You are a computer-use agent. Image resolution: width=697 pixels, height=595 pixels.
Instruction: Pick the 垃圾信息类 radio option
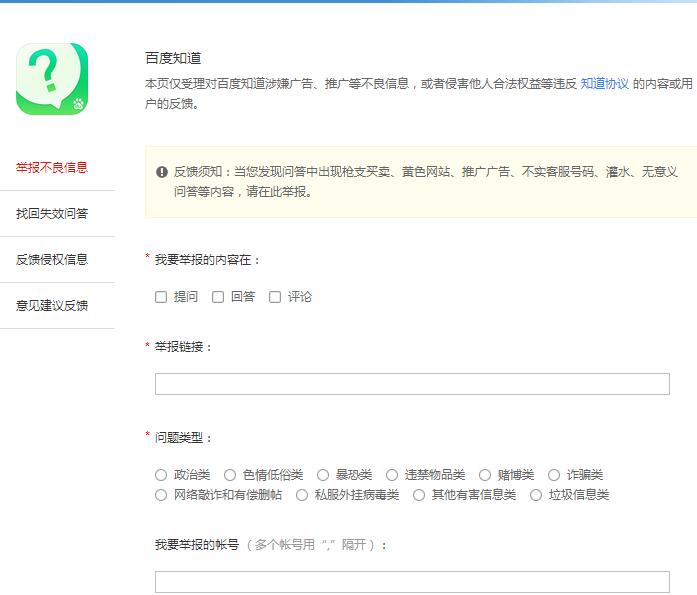(536, 495)
